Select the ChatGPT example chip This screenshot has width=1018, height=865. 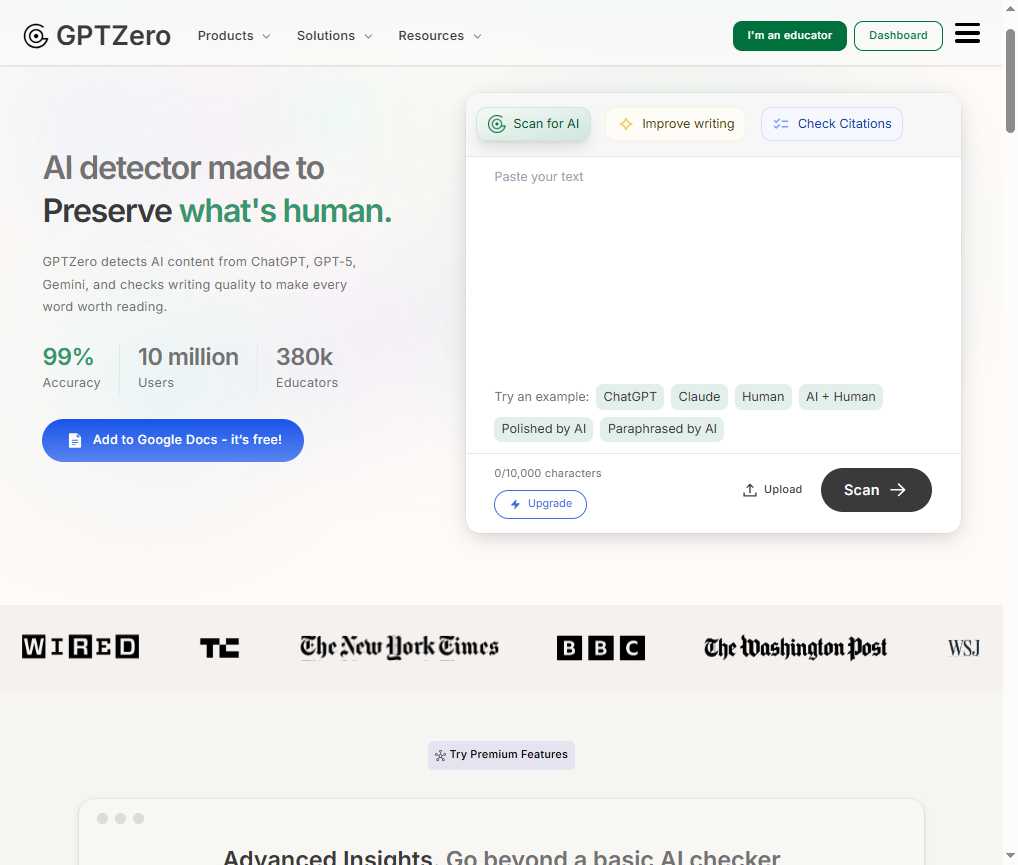[630, 397]
